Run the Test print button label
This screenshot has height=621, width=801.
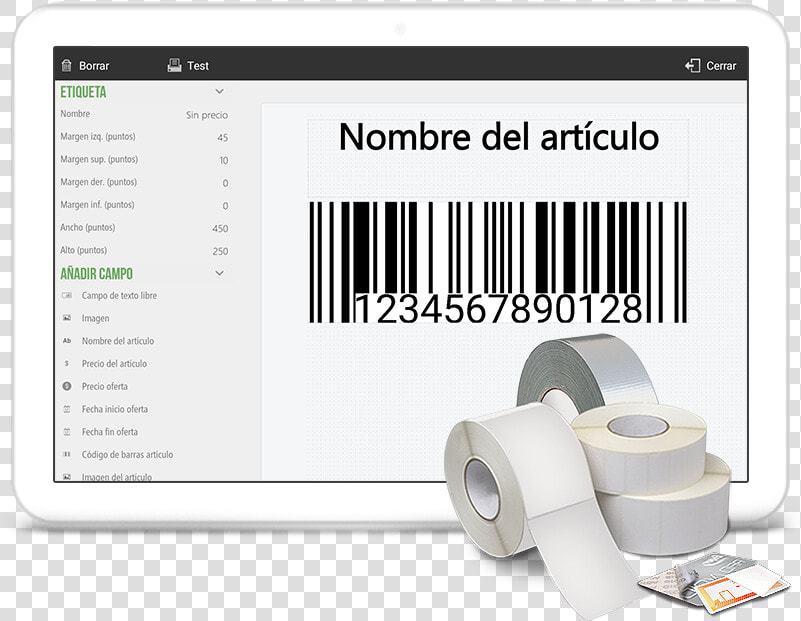tap(198, 65)
